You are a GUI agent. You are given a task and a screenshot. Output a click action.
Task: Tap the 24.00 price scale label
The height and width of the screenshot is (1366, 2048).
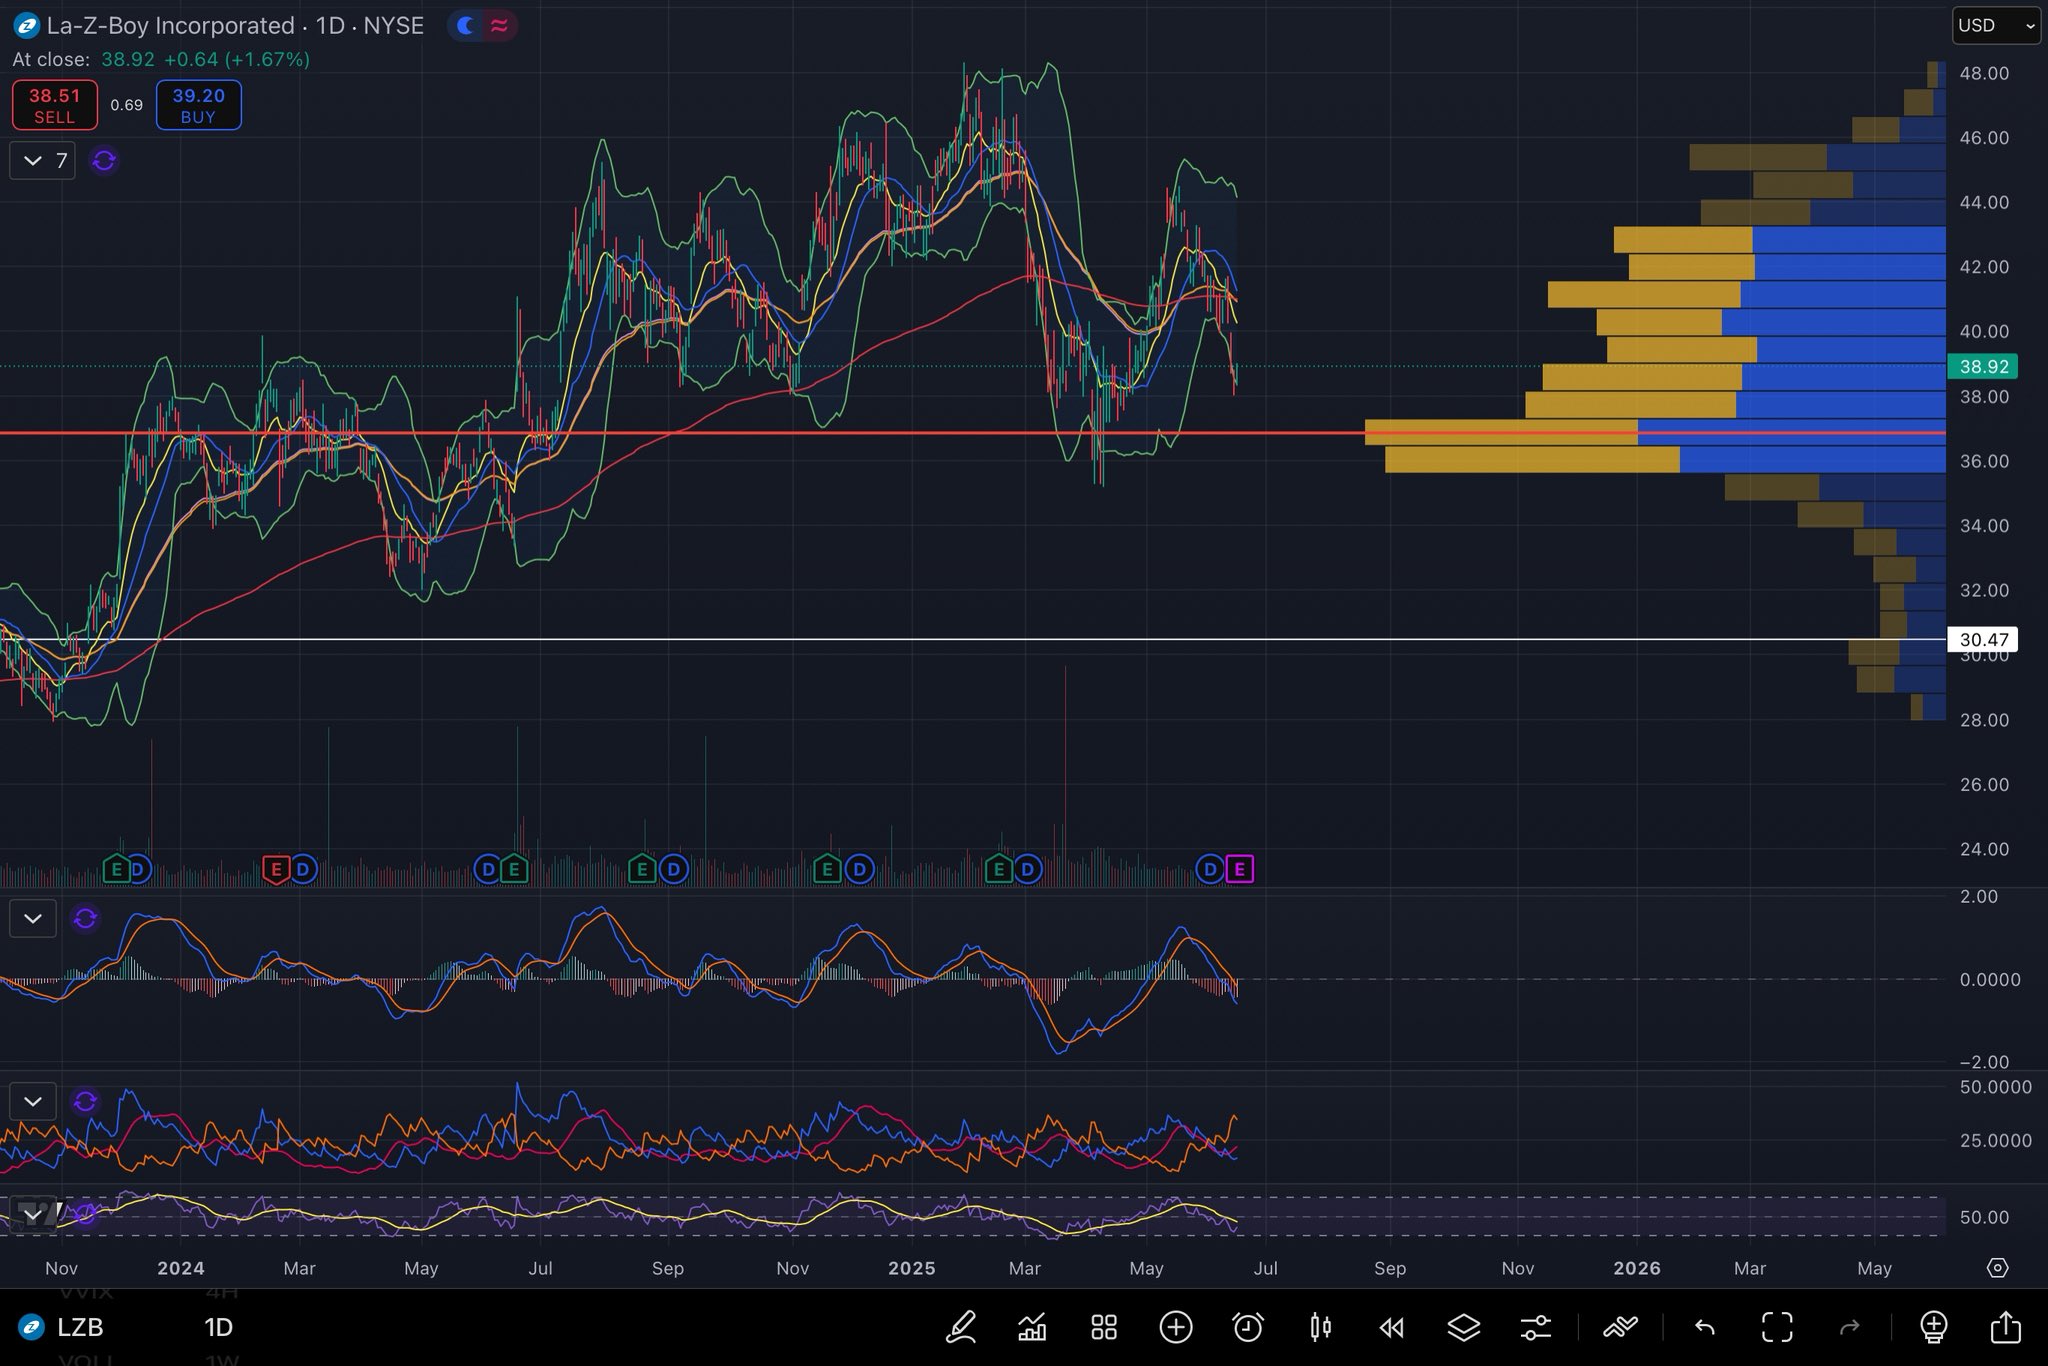1984,849
